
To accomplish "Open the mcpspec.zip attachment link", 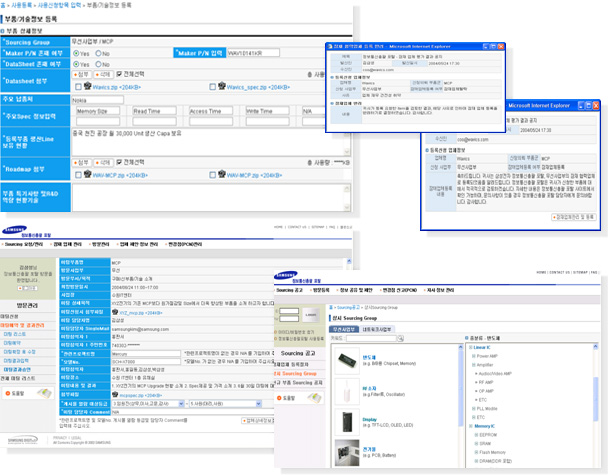I will tap(141, 395).
